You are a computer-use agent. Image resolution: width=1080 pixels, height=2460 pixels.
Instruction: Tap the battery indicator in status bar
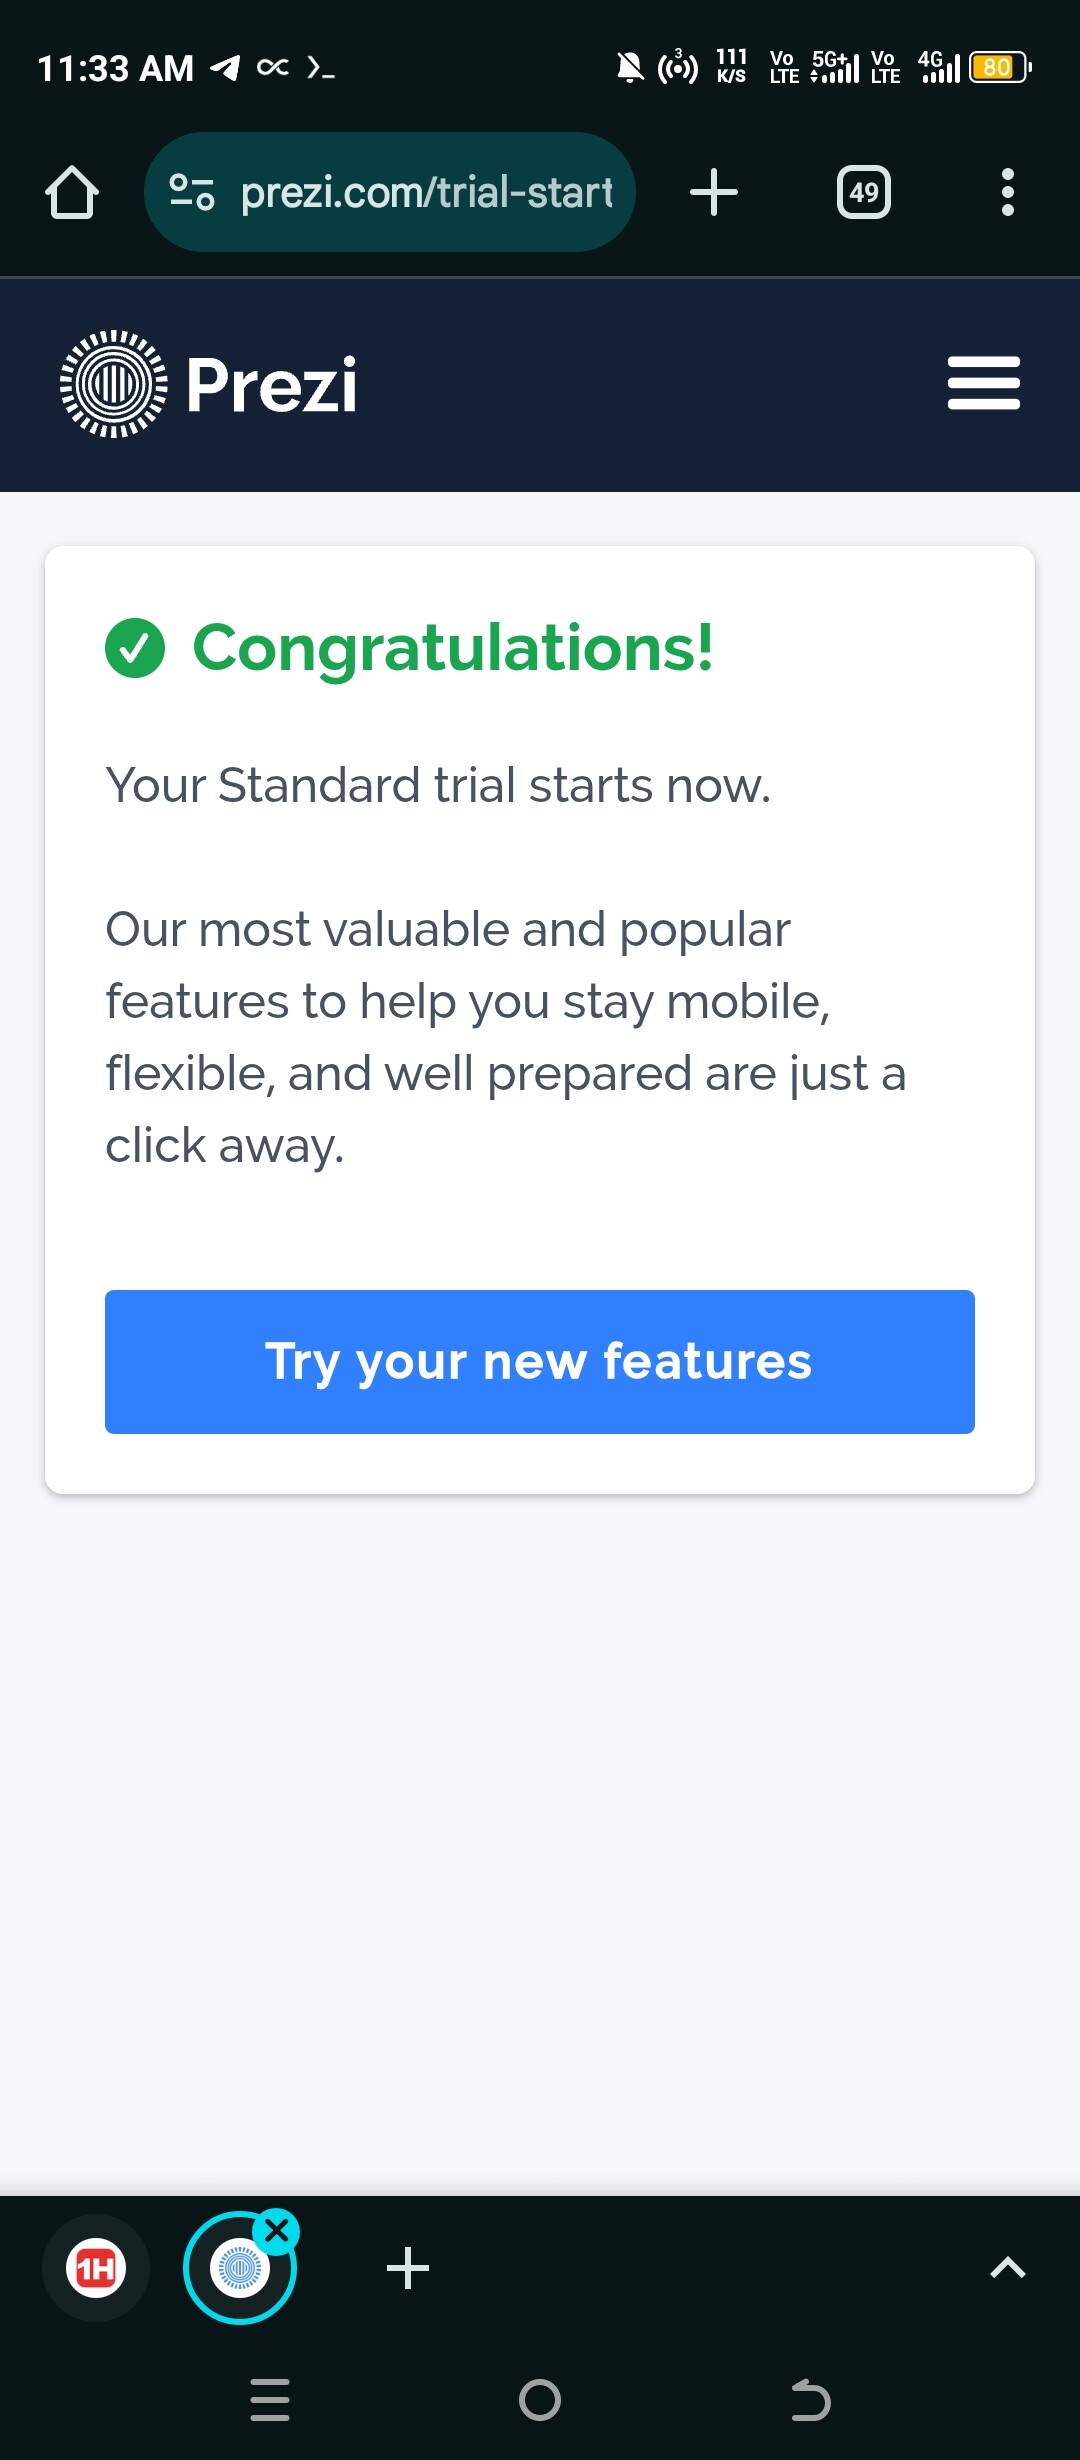click(999, 68)
